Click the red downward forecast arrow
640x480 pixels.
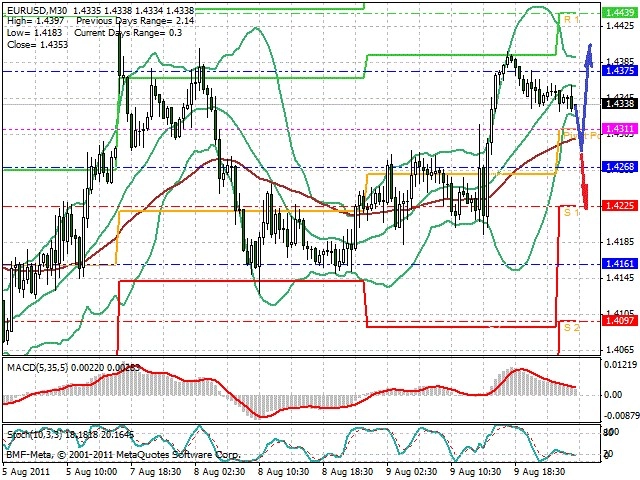point(584,180)
